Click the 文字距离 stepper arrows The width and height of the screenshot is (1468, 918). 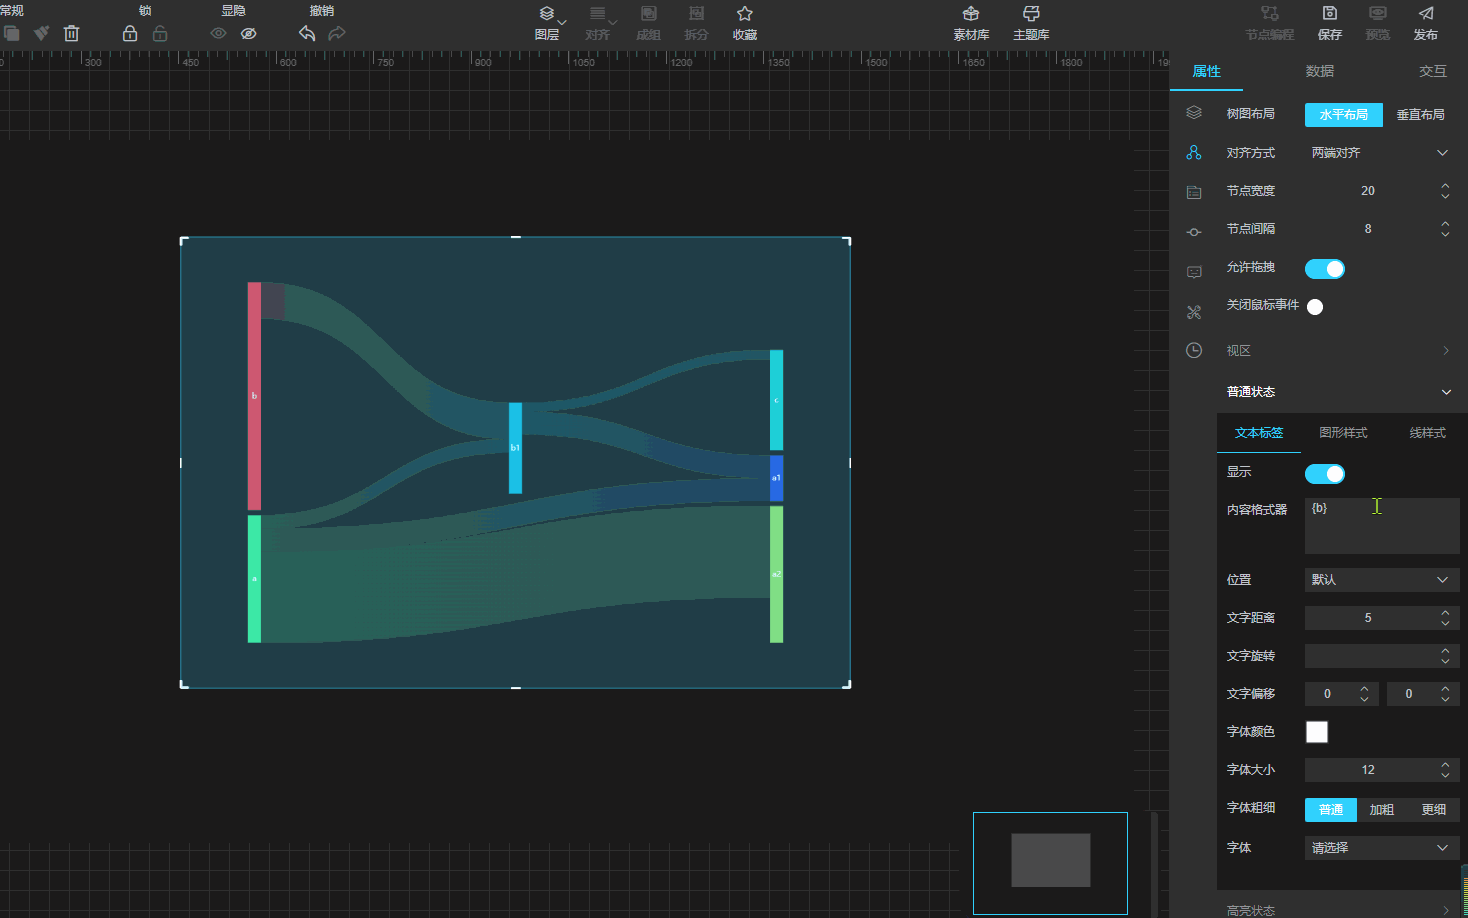[1445, 618]
